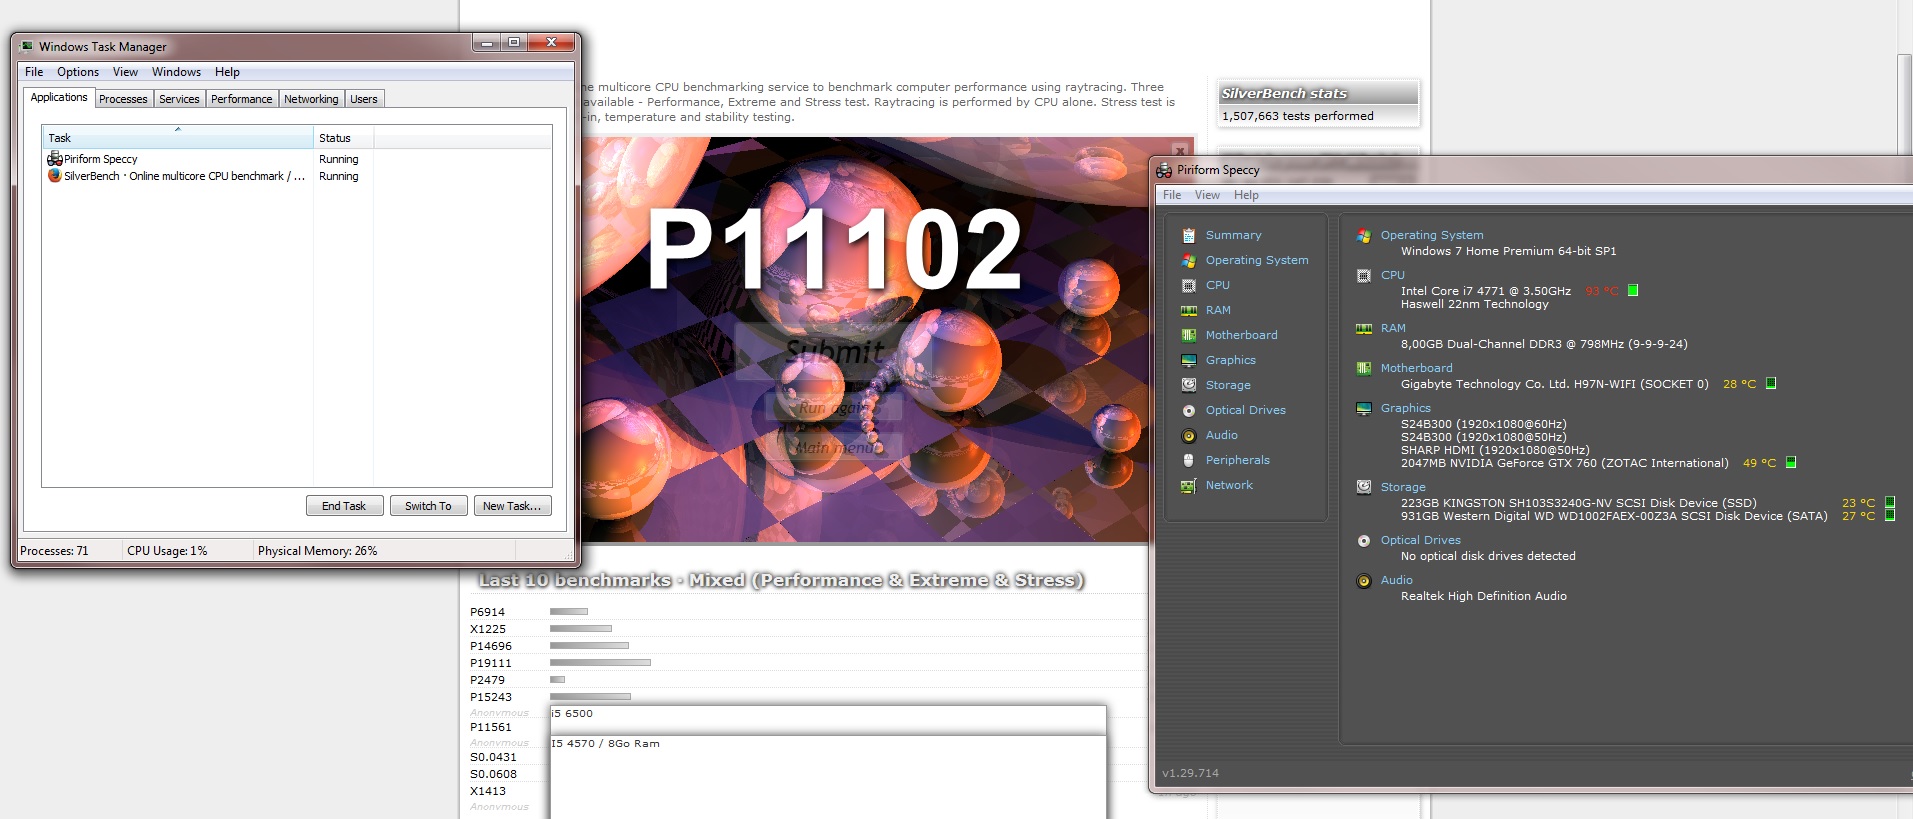This screenshot has height=819, width=1913.
Task: Open the Options menu in Task Manager
Action: (x=78, y=72)
